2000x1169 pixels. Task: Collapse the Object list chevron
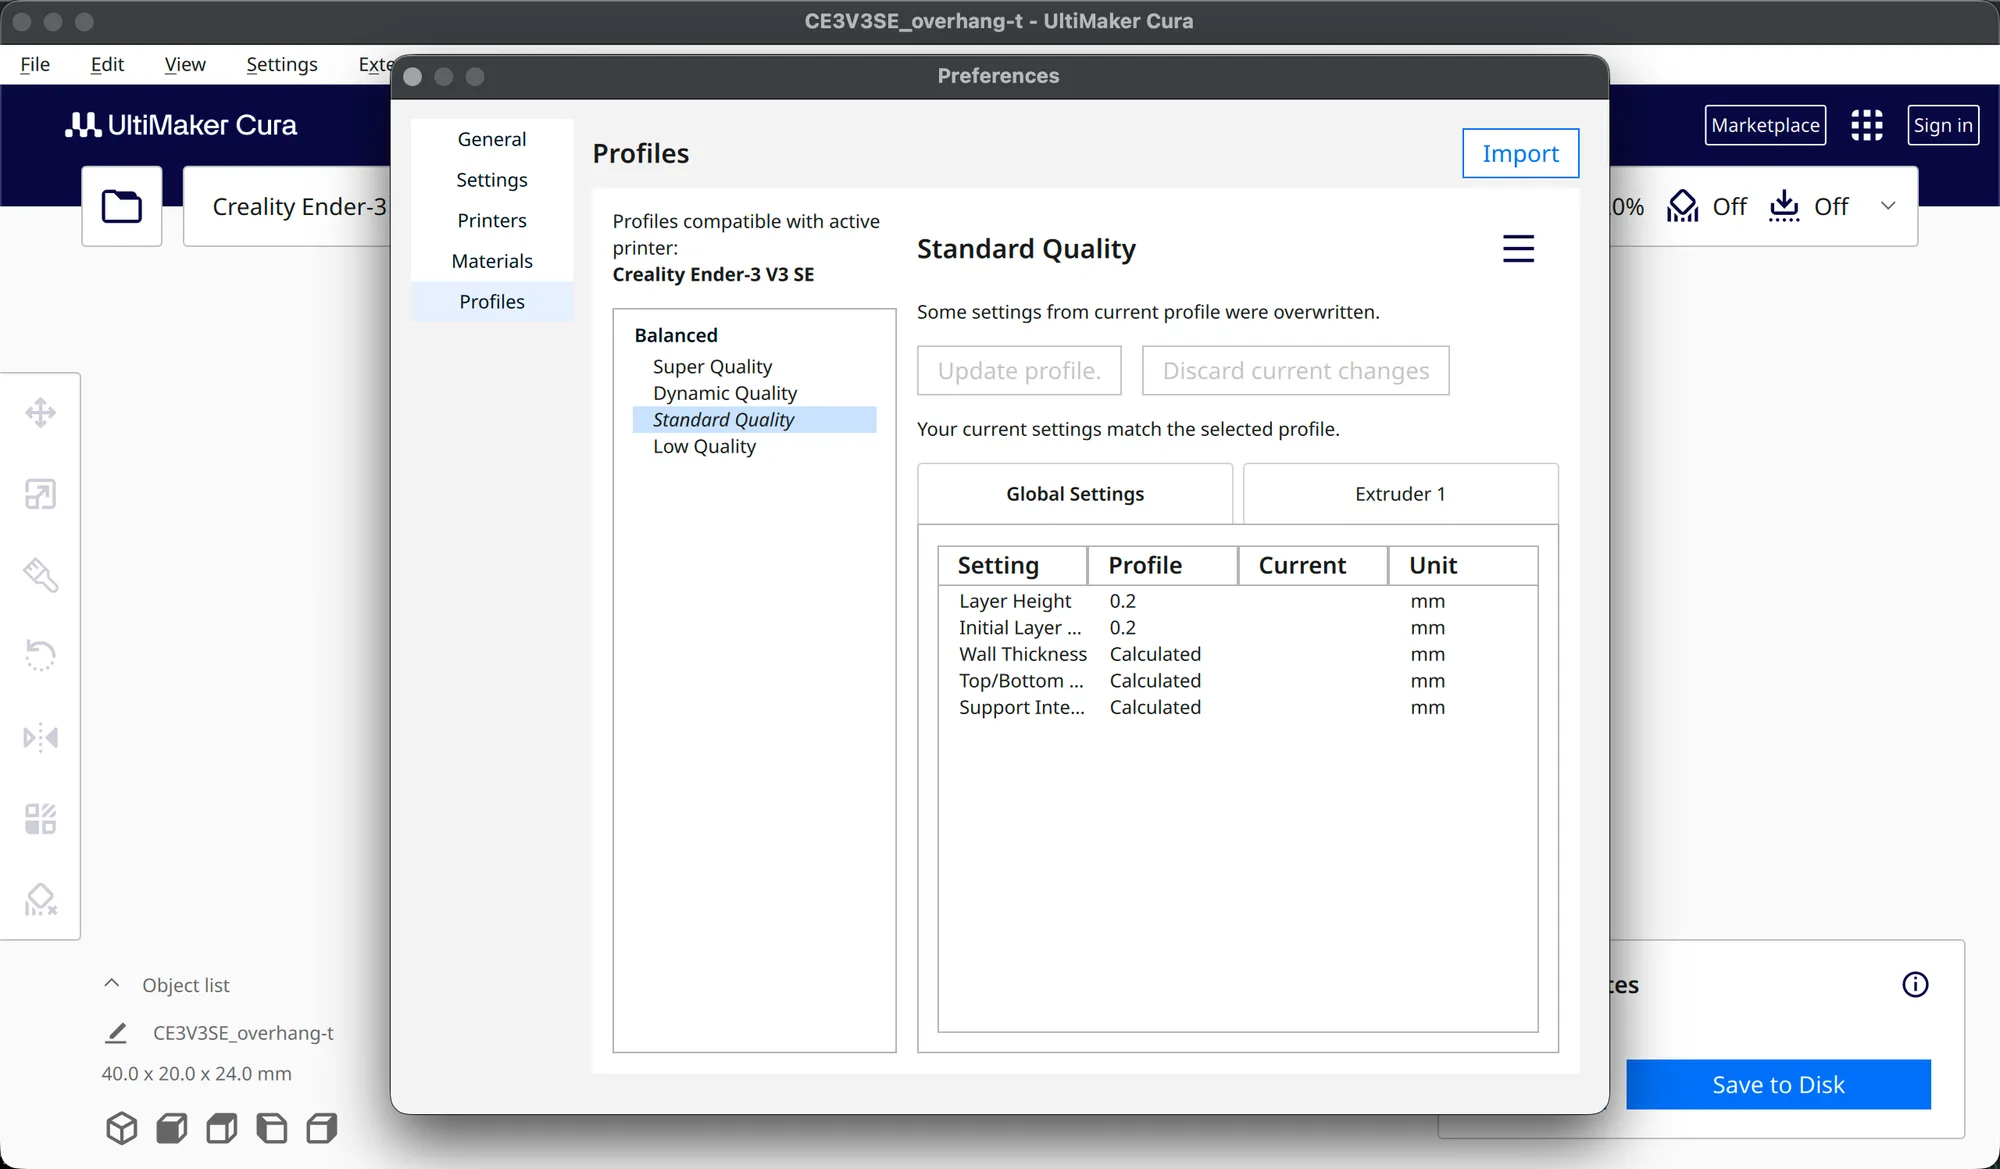[112, 984]
